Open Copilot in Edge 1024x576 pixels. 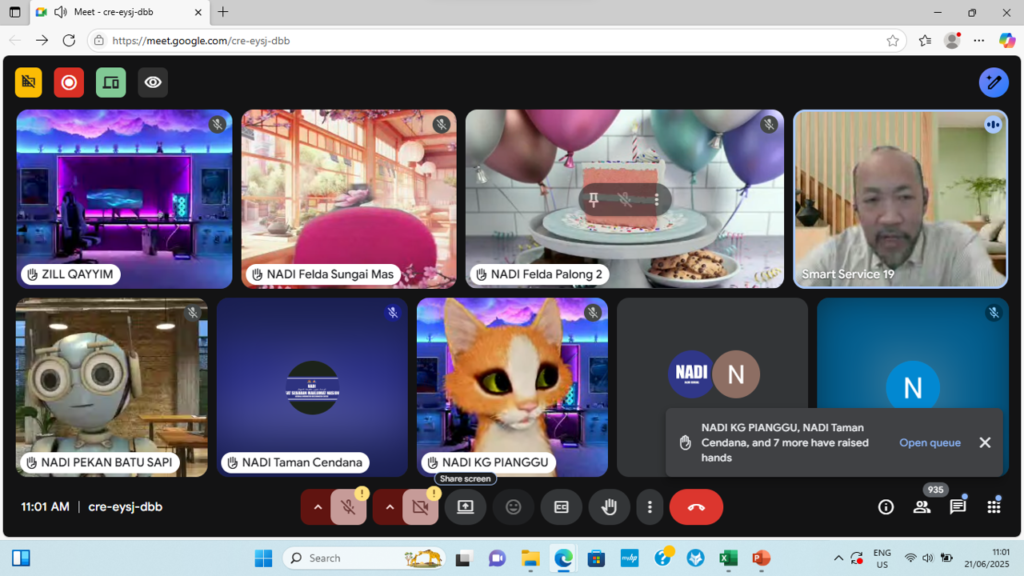[x=1006, y=40]
